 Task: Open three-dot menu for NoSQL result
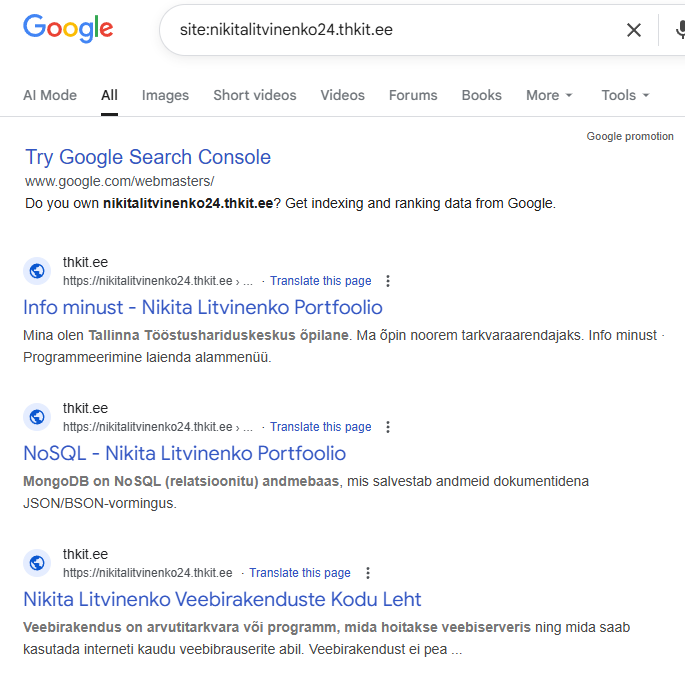tap(389, 427)
